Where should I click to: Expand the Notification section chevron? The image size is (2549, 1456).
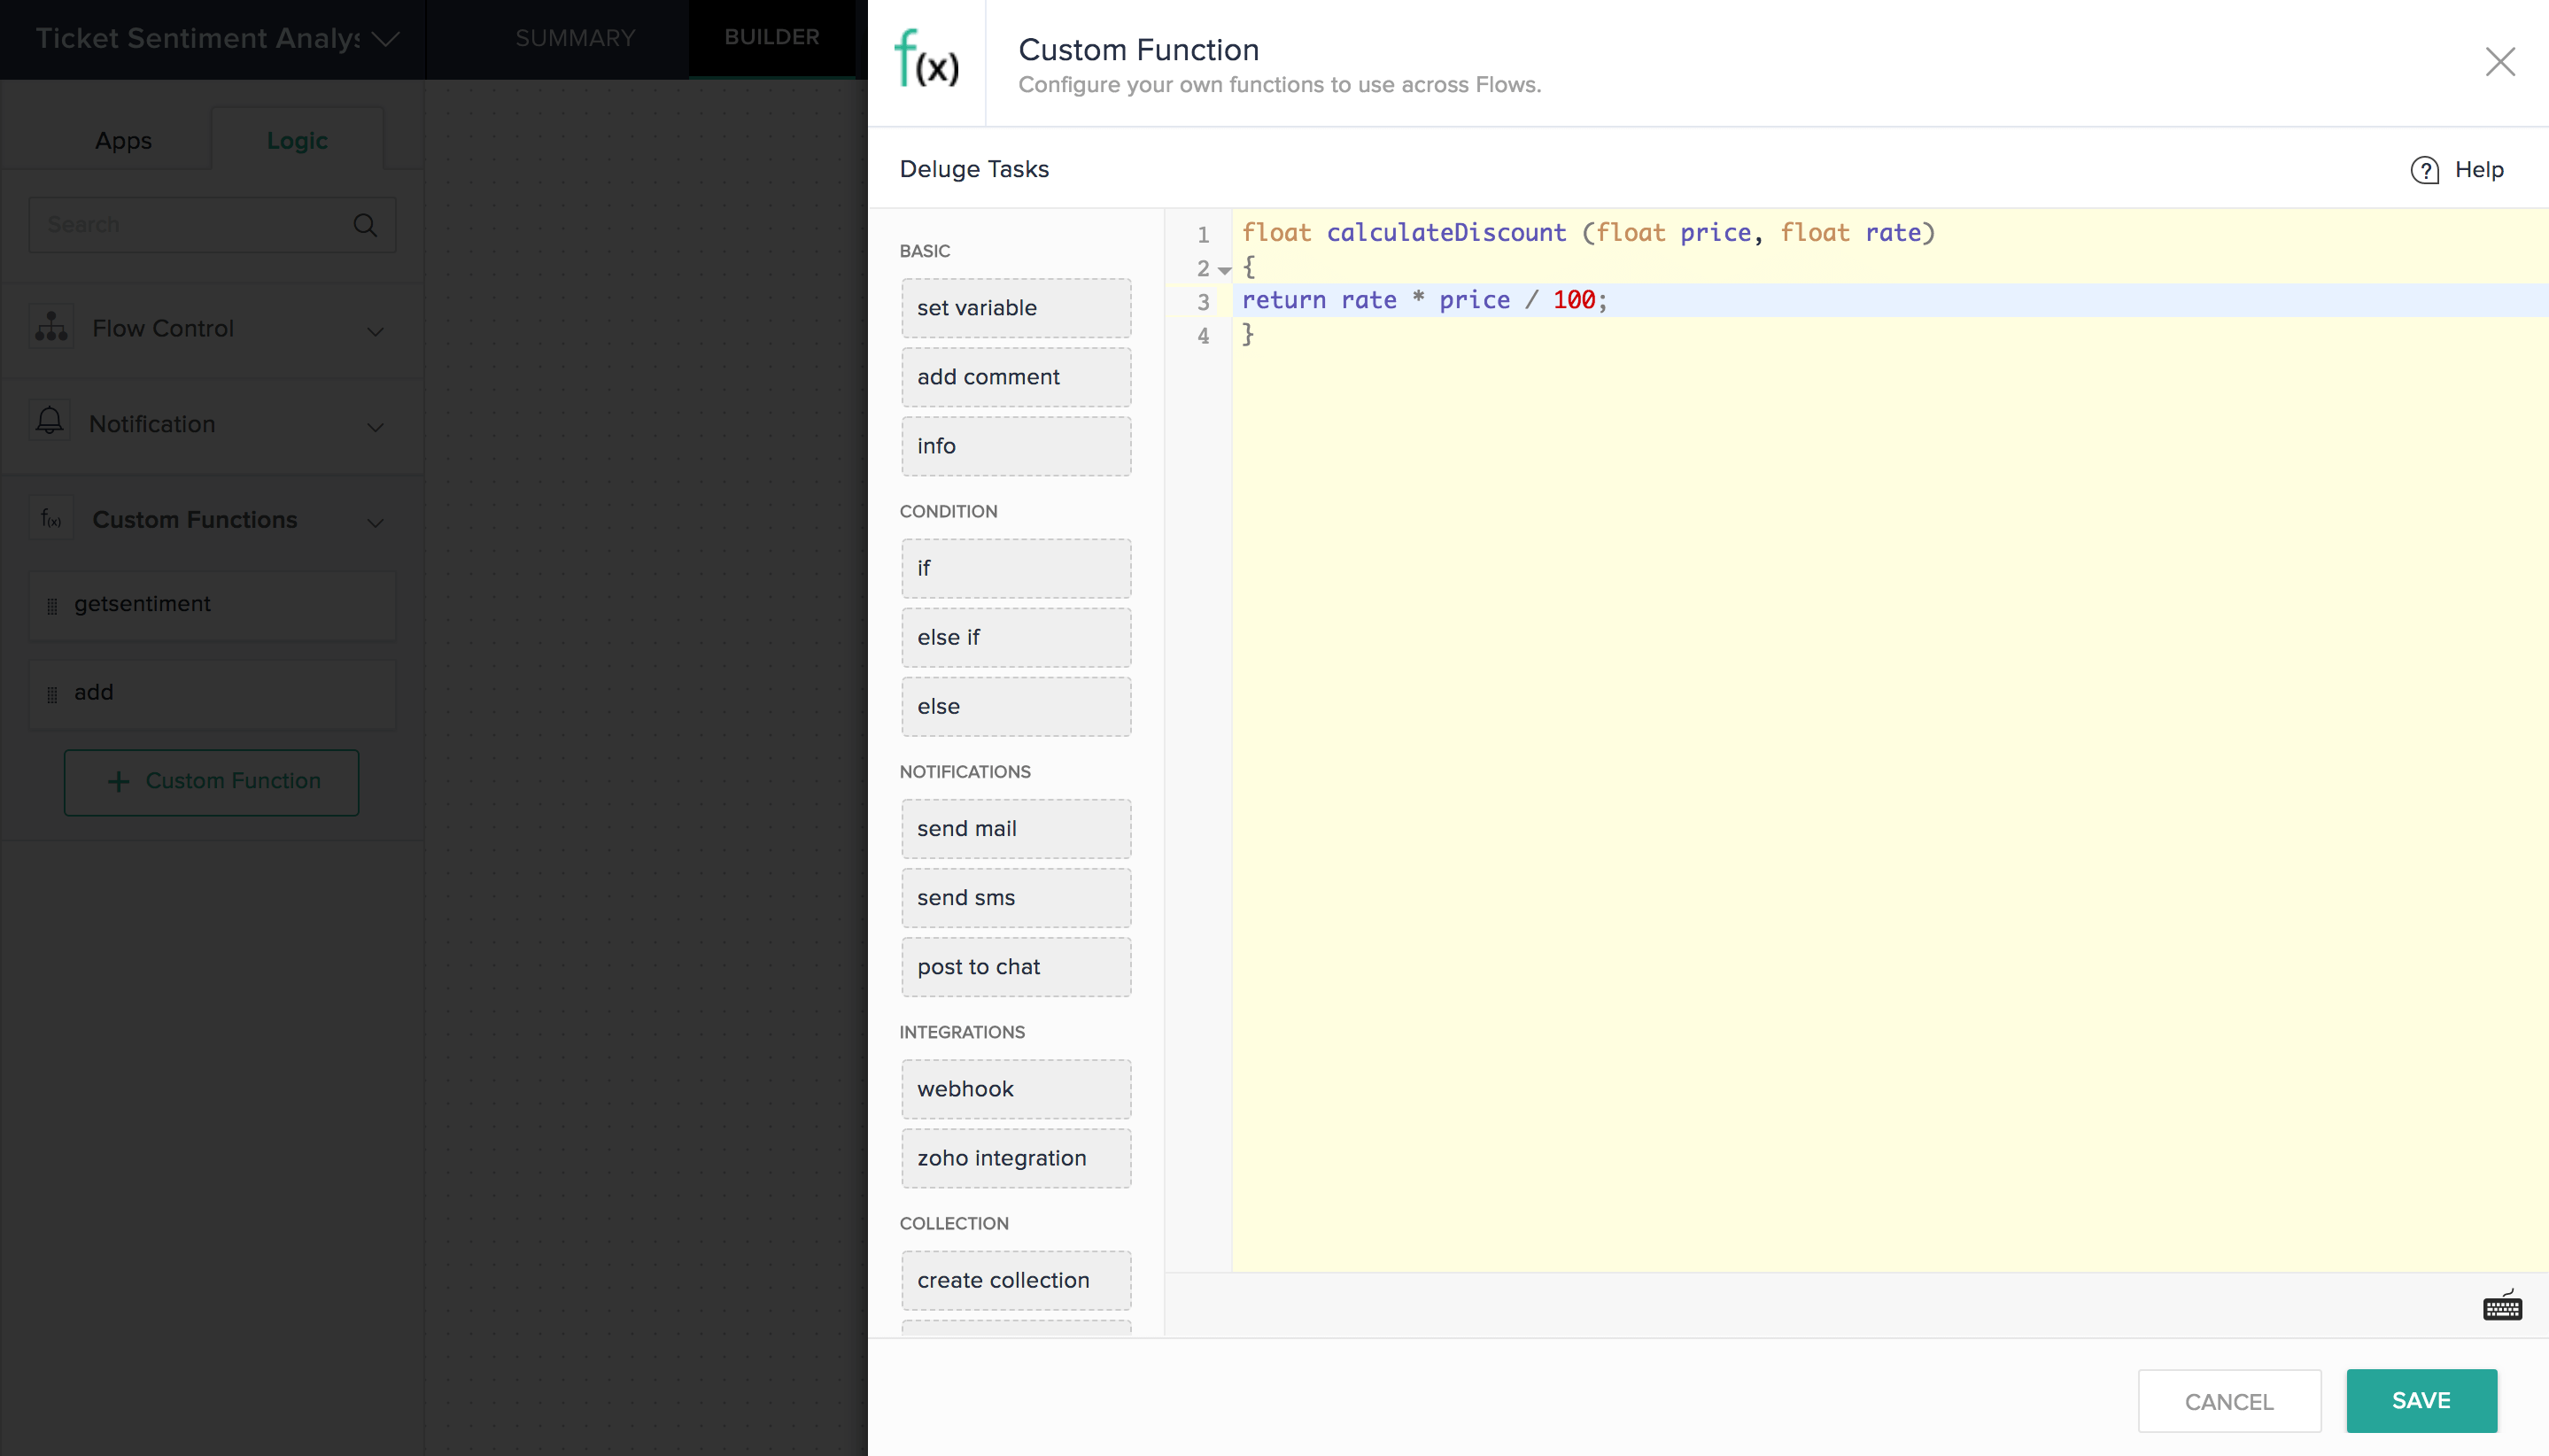coord(375,427)
